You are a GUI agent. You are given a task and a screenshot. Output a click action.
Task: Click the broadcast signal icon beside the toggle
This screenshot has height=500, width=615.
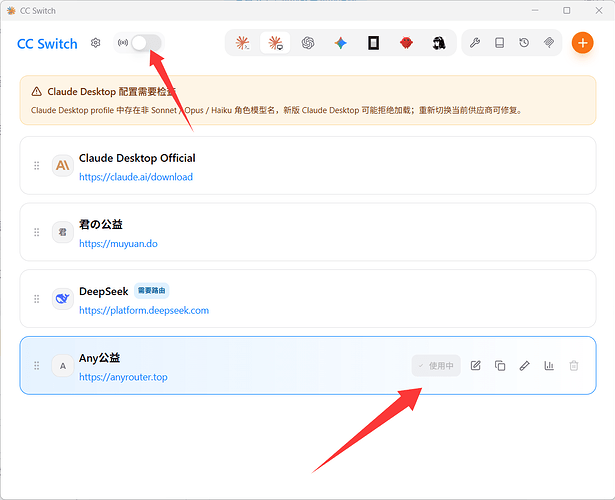click(x=123, y=43)
